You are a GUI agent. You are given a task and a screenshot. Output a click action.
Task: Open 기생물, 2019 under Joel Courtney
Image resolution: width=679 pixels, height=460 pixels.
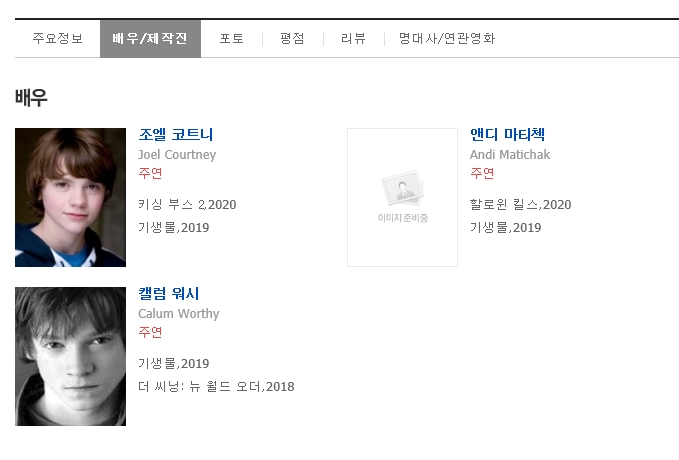pos(174,227)
